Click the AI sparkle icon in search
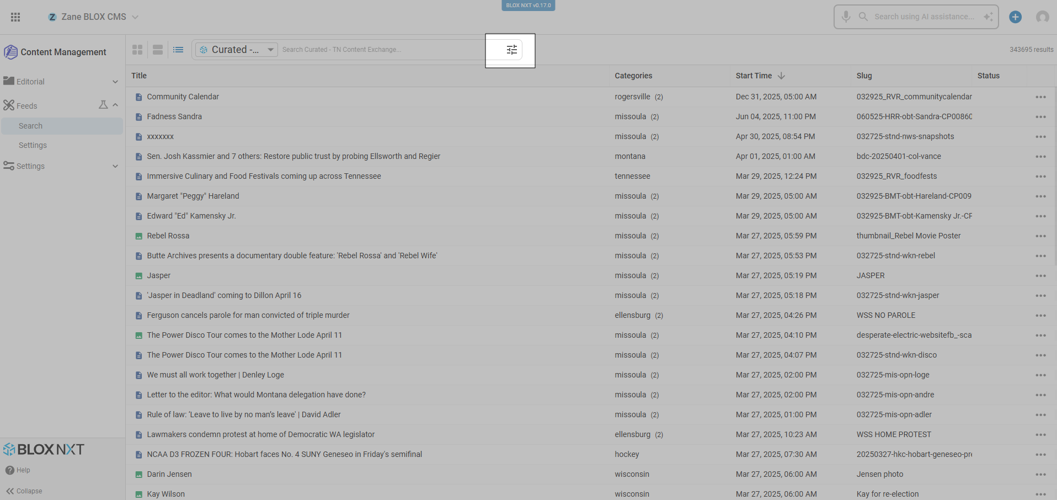The height and width of the screenshot is (500, 1057). pyautogui.click(x=988, y=17)
